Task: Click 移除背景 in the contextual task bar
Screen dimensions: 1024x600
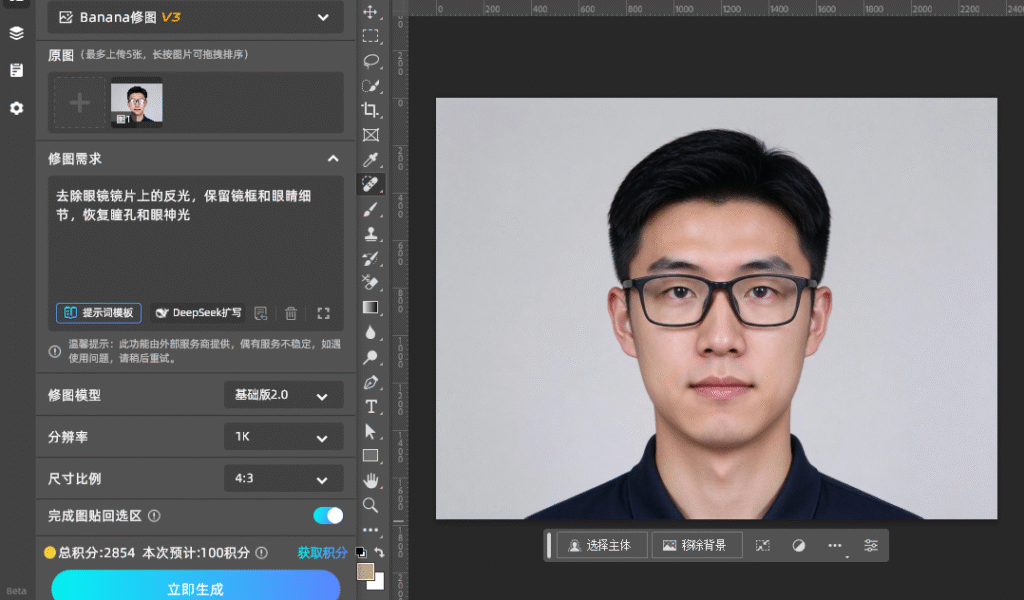Action: [696, 546]
